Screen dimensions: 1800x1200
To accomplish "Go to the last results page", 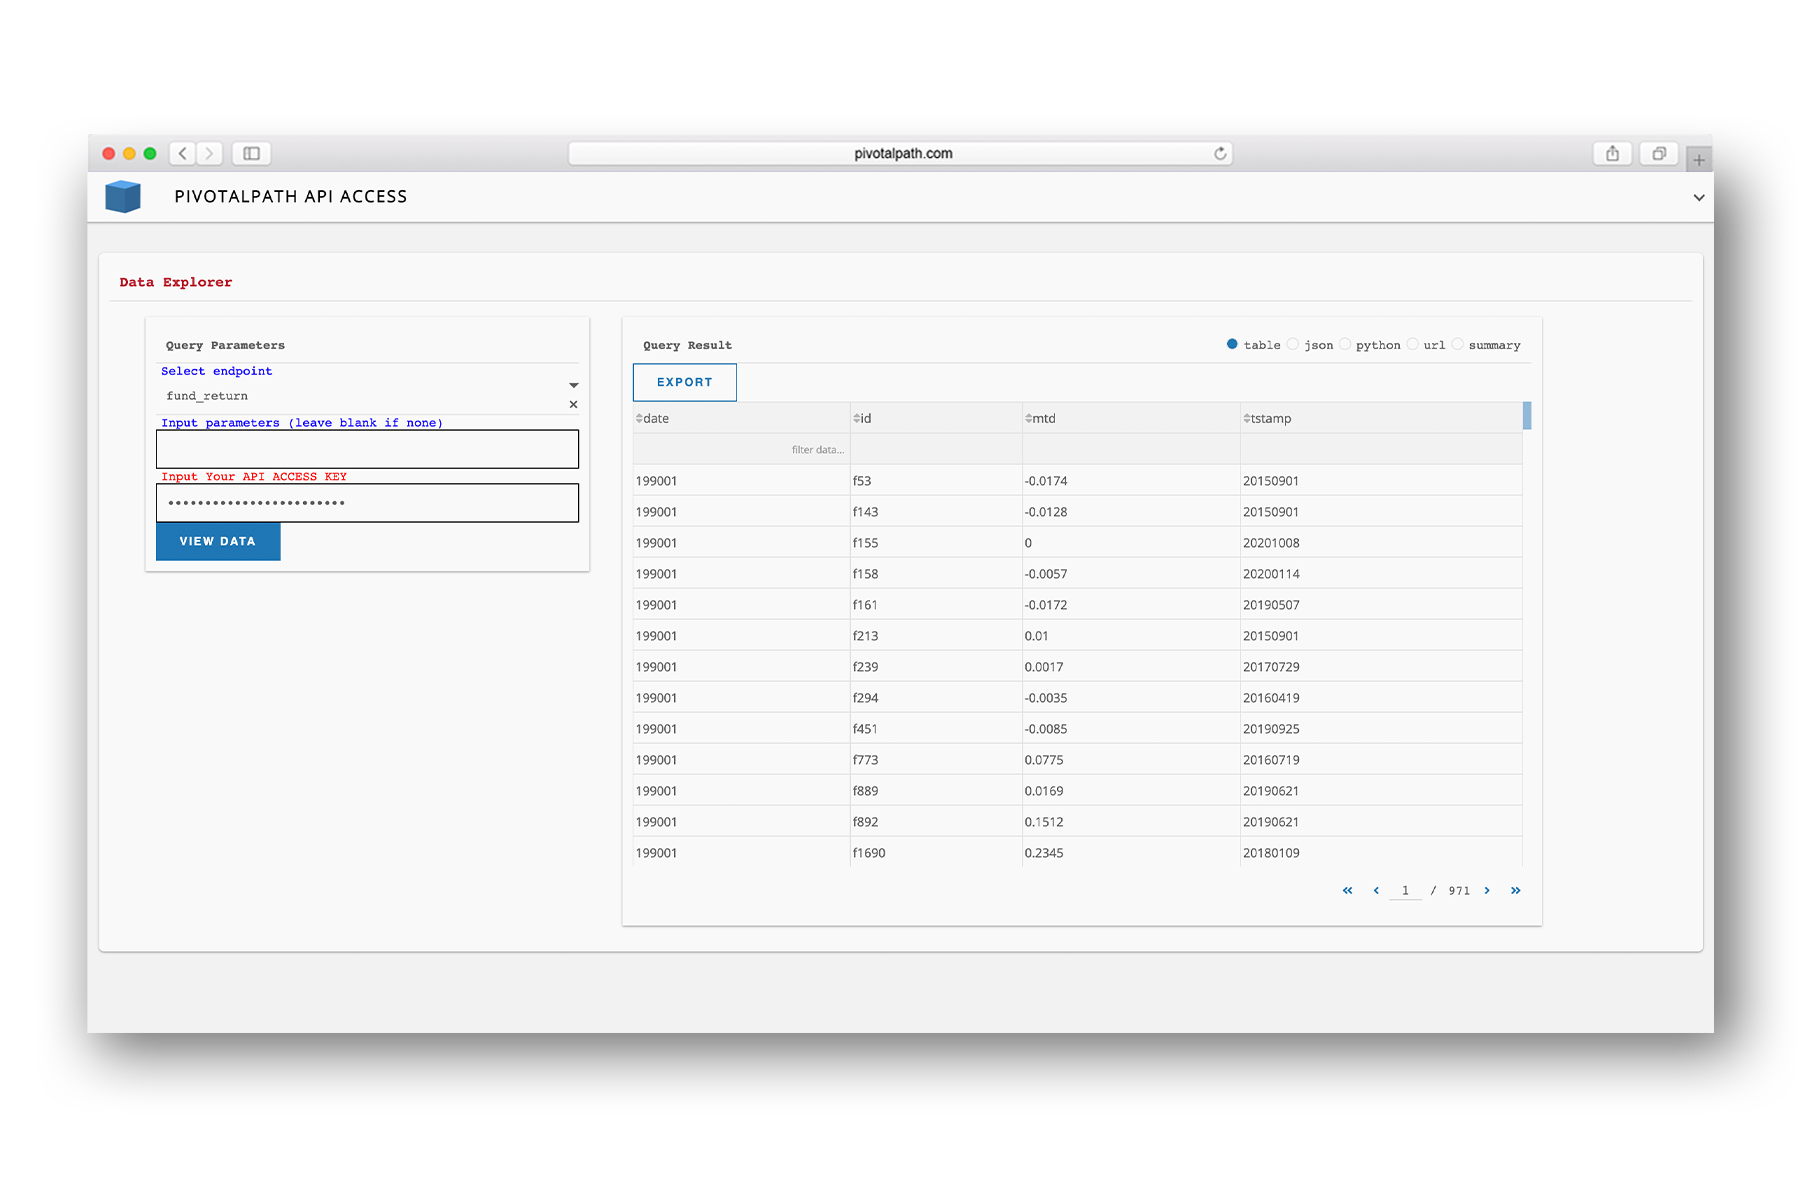I will [1515, 890].
